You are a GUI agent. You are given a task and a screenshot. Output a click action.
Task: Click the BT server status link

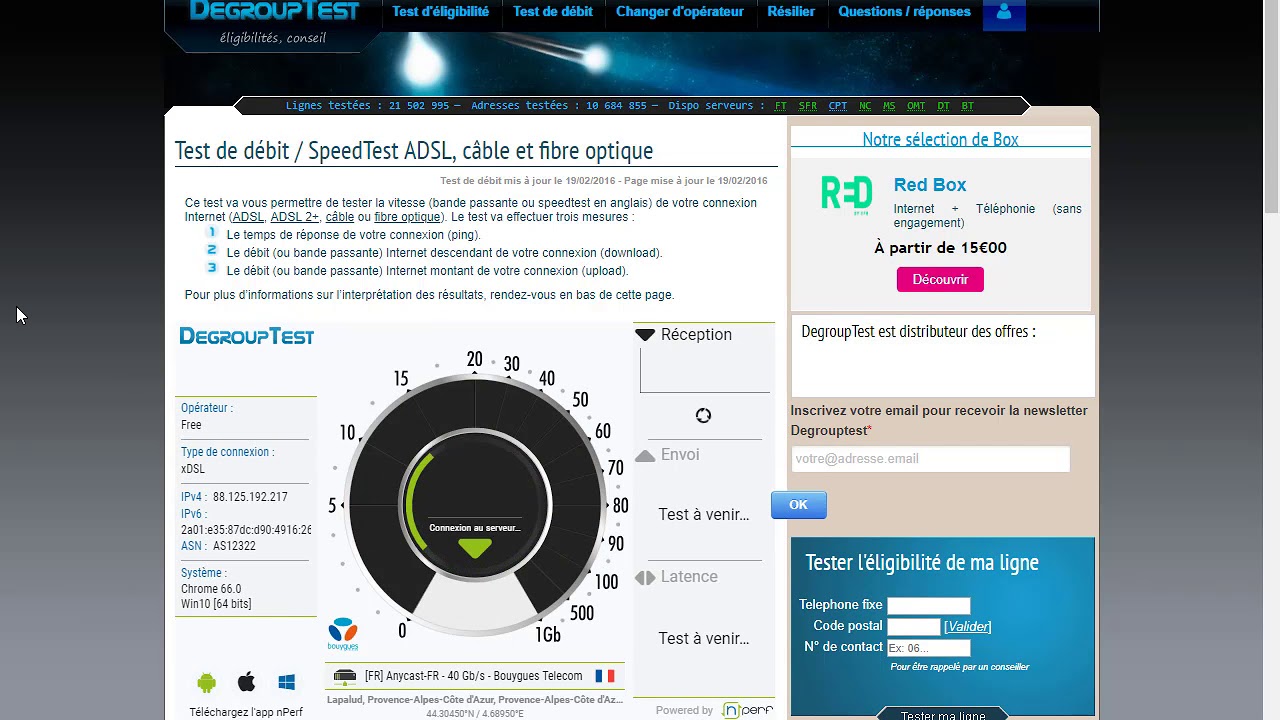[x=968, y=106]
